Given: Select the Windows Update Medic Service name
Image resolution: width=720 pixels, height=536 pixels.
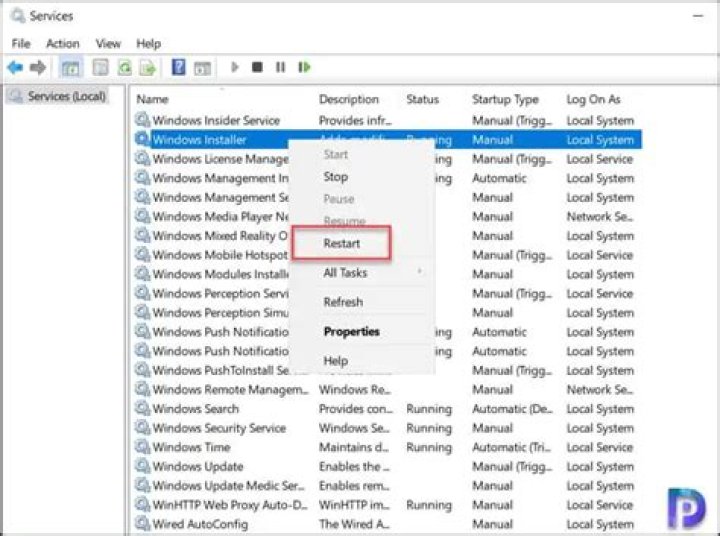Looking at the screenshot, I should pyautogui.click(x=228, y=485).
